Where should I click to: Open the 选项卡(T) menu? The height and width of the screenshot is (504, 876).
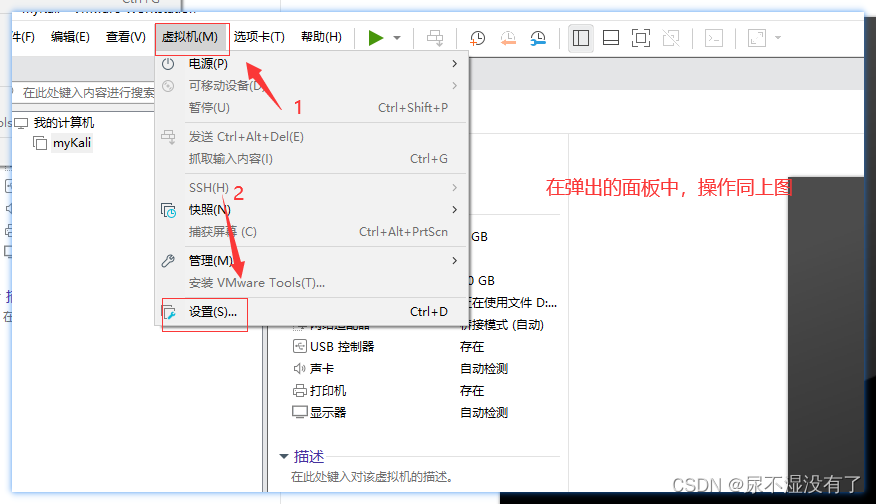coord(259,37)
